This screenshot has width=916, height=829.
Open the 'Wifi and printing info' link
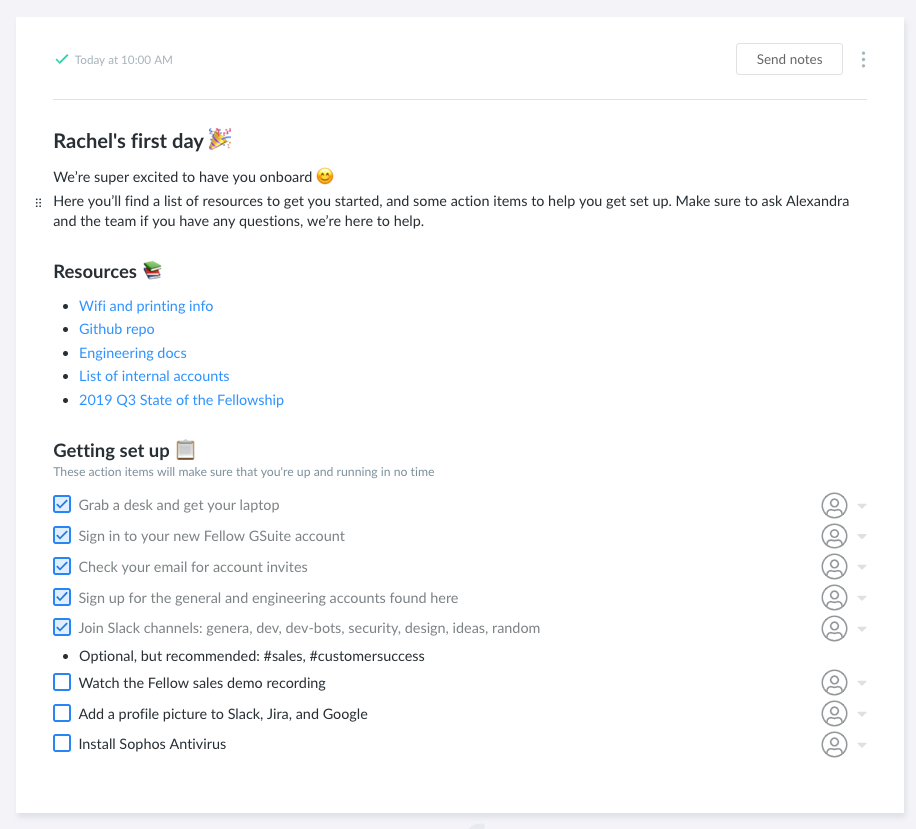tap(146, 306)
